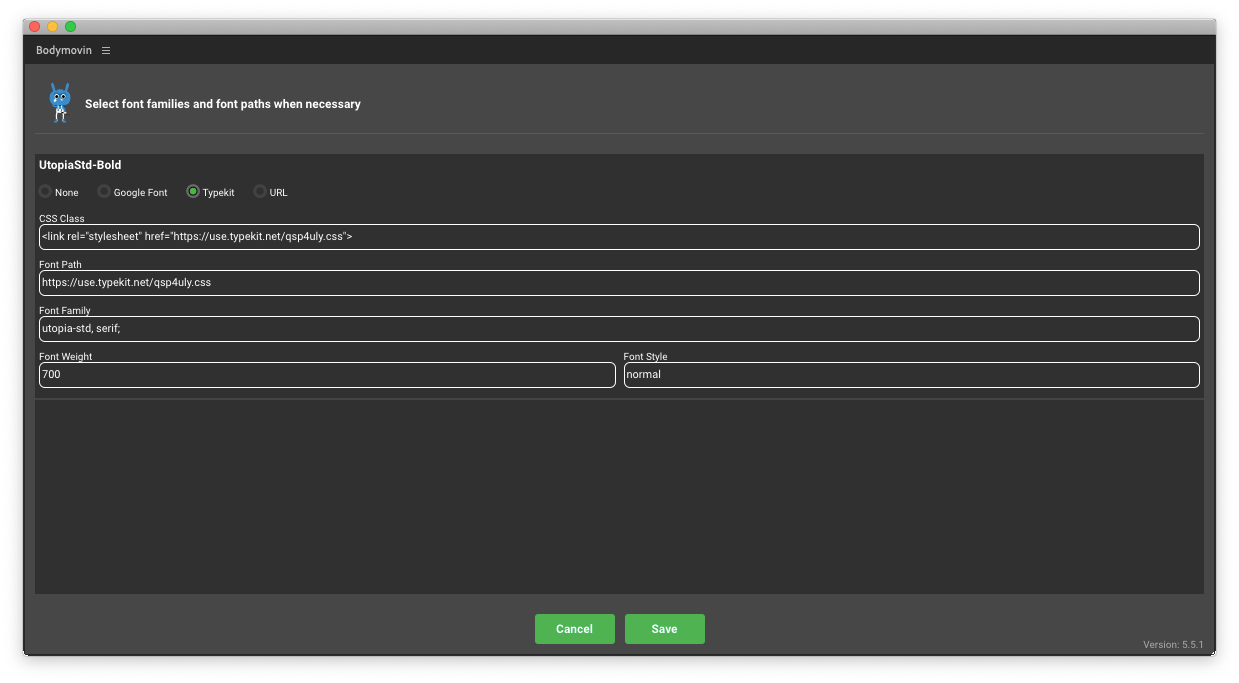The height and width of the screenshot is (683, 1239).
Task: Cancel the font selection
Action: 574,629
